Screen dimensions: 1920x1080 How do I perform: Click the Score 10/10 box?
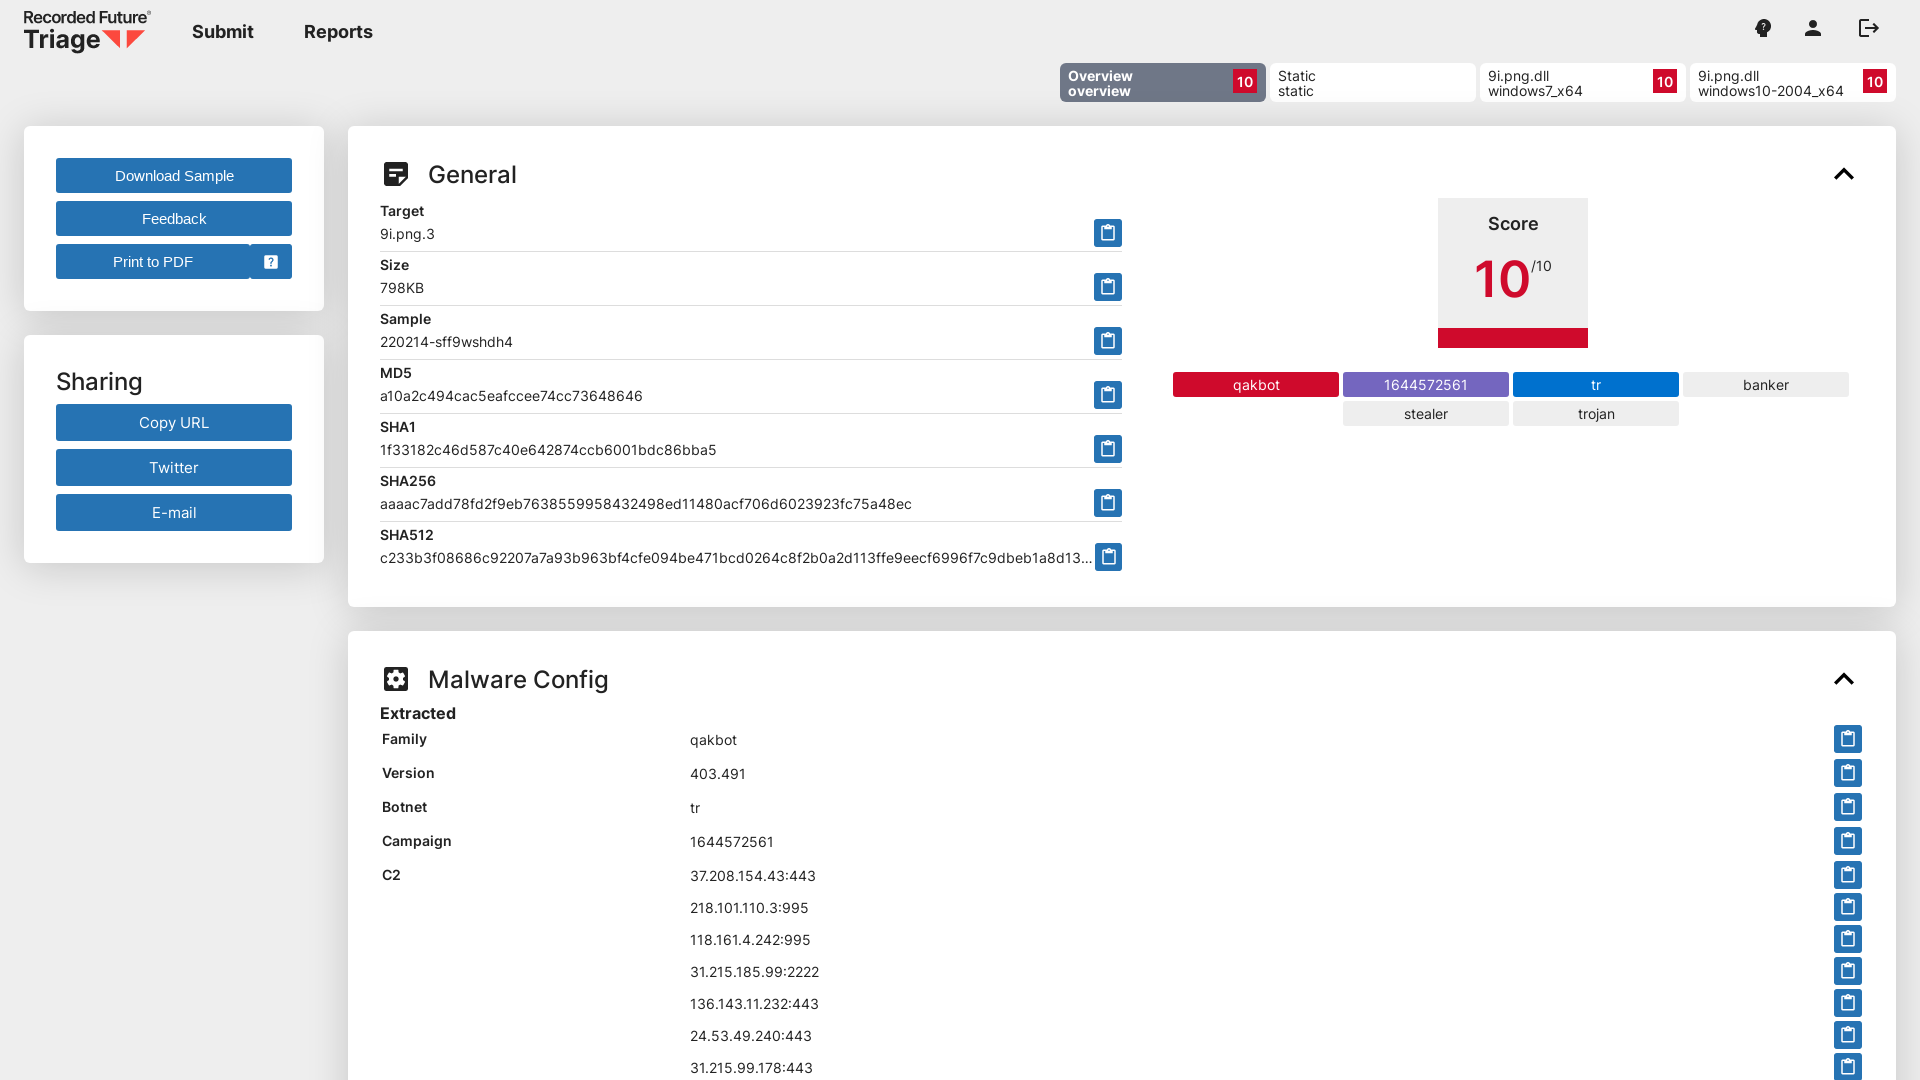tap(1513, 273)
